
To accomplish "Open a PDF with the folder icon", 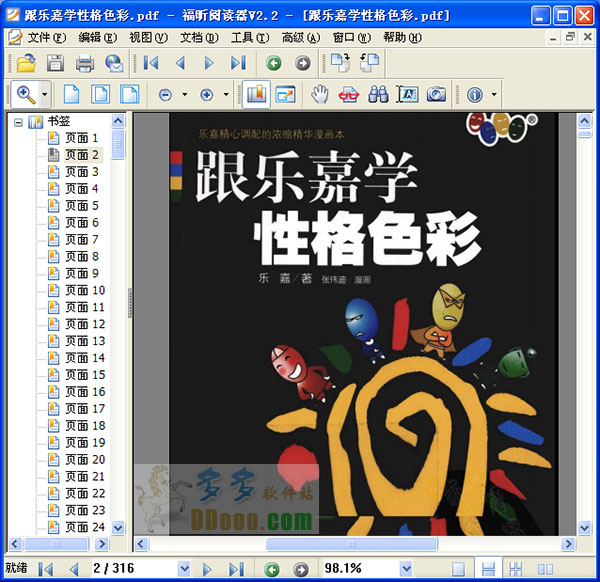I will 26,63.
